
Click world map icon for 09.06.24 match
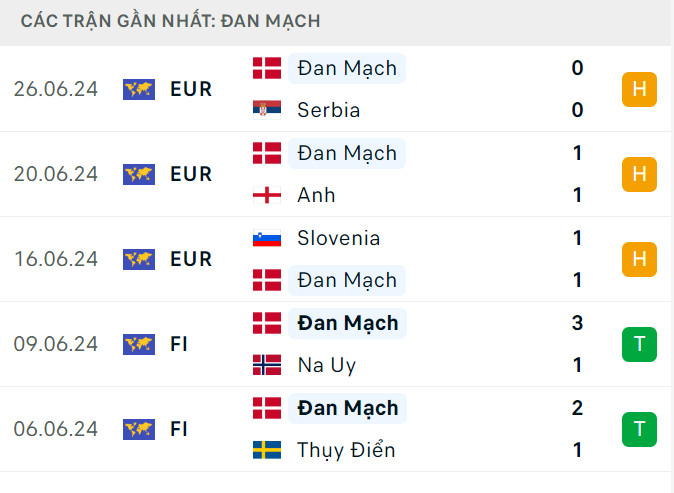point(139,344)
